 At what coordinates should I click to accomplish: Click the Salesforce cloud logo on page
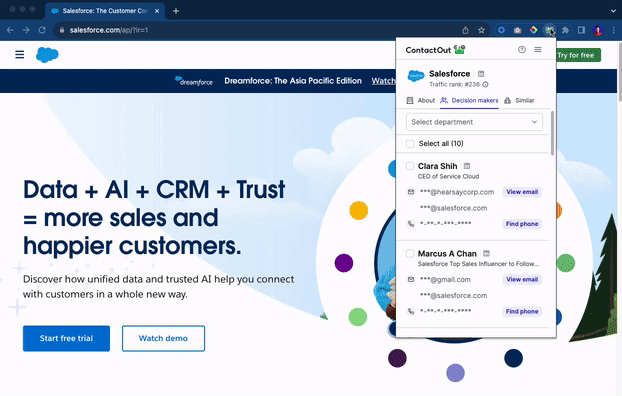47,54
